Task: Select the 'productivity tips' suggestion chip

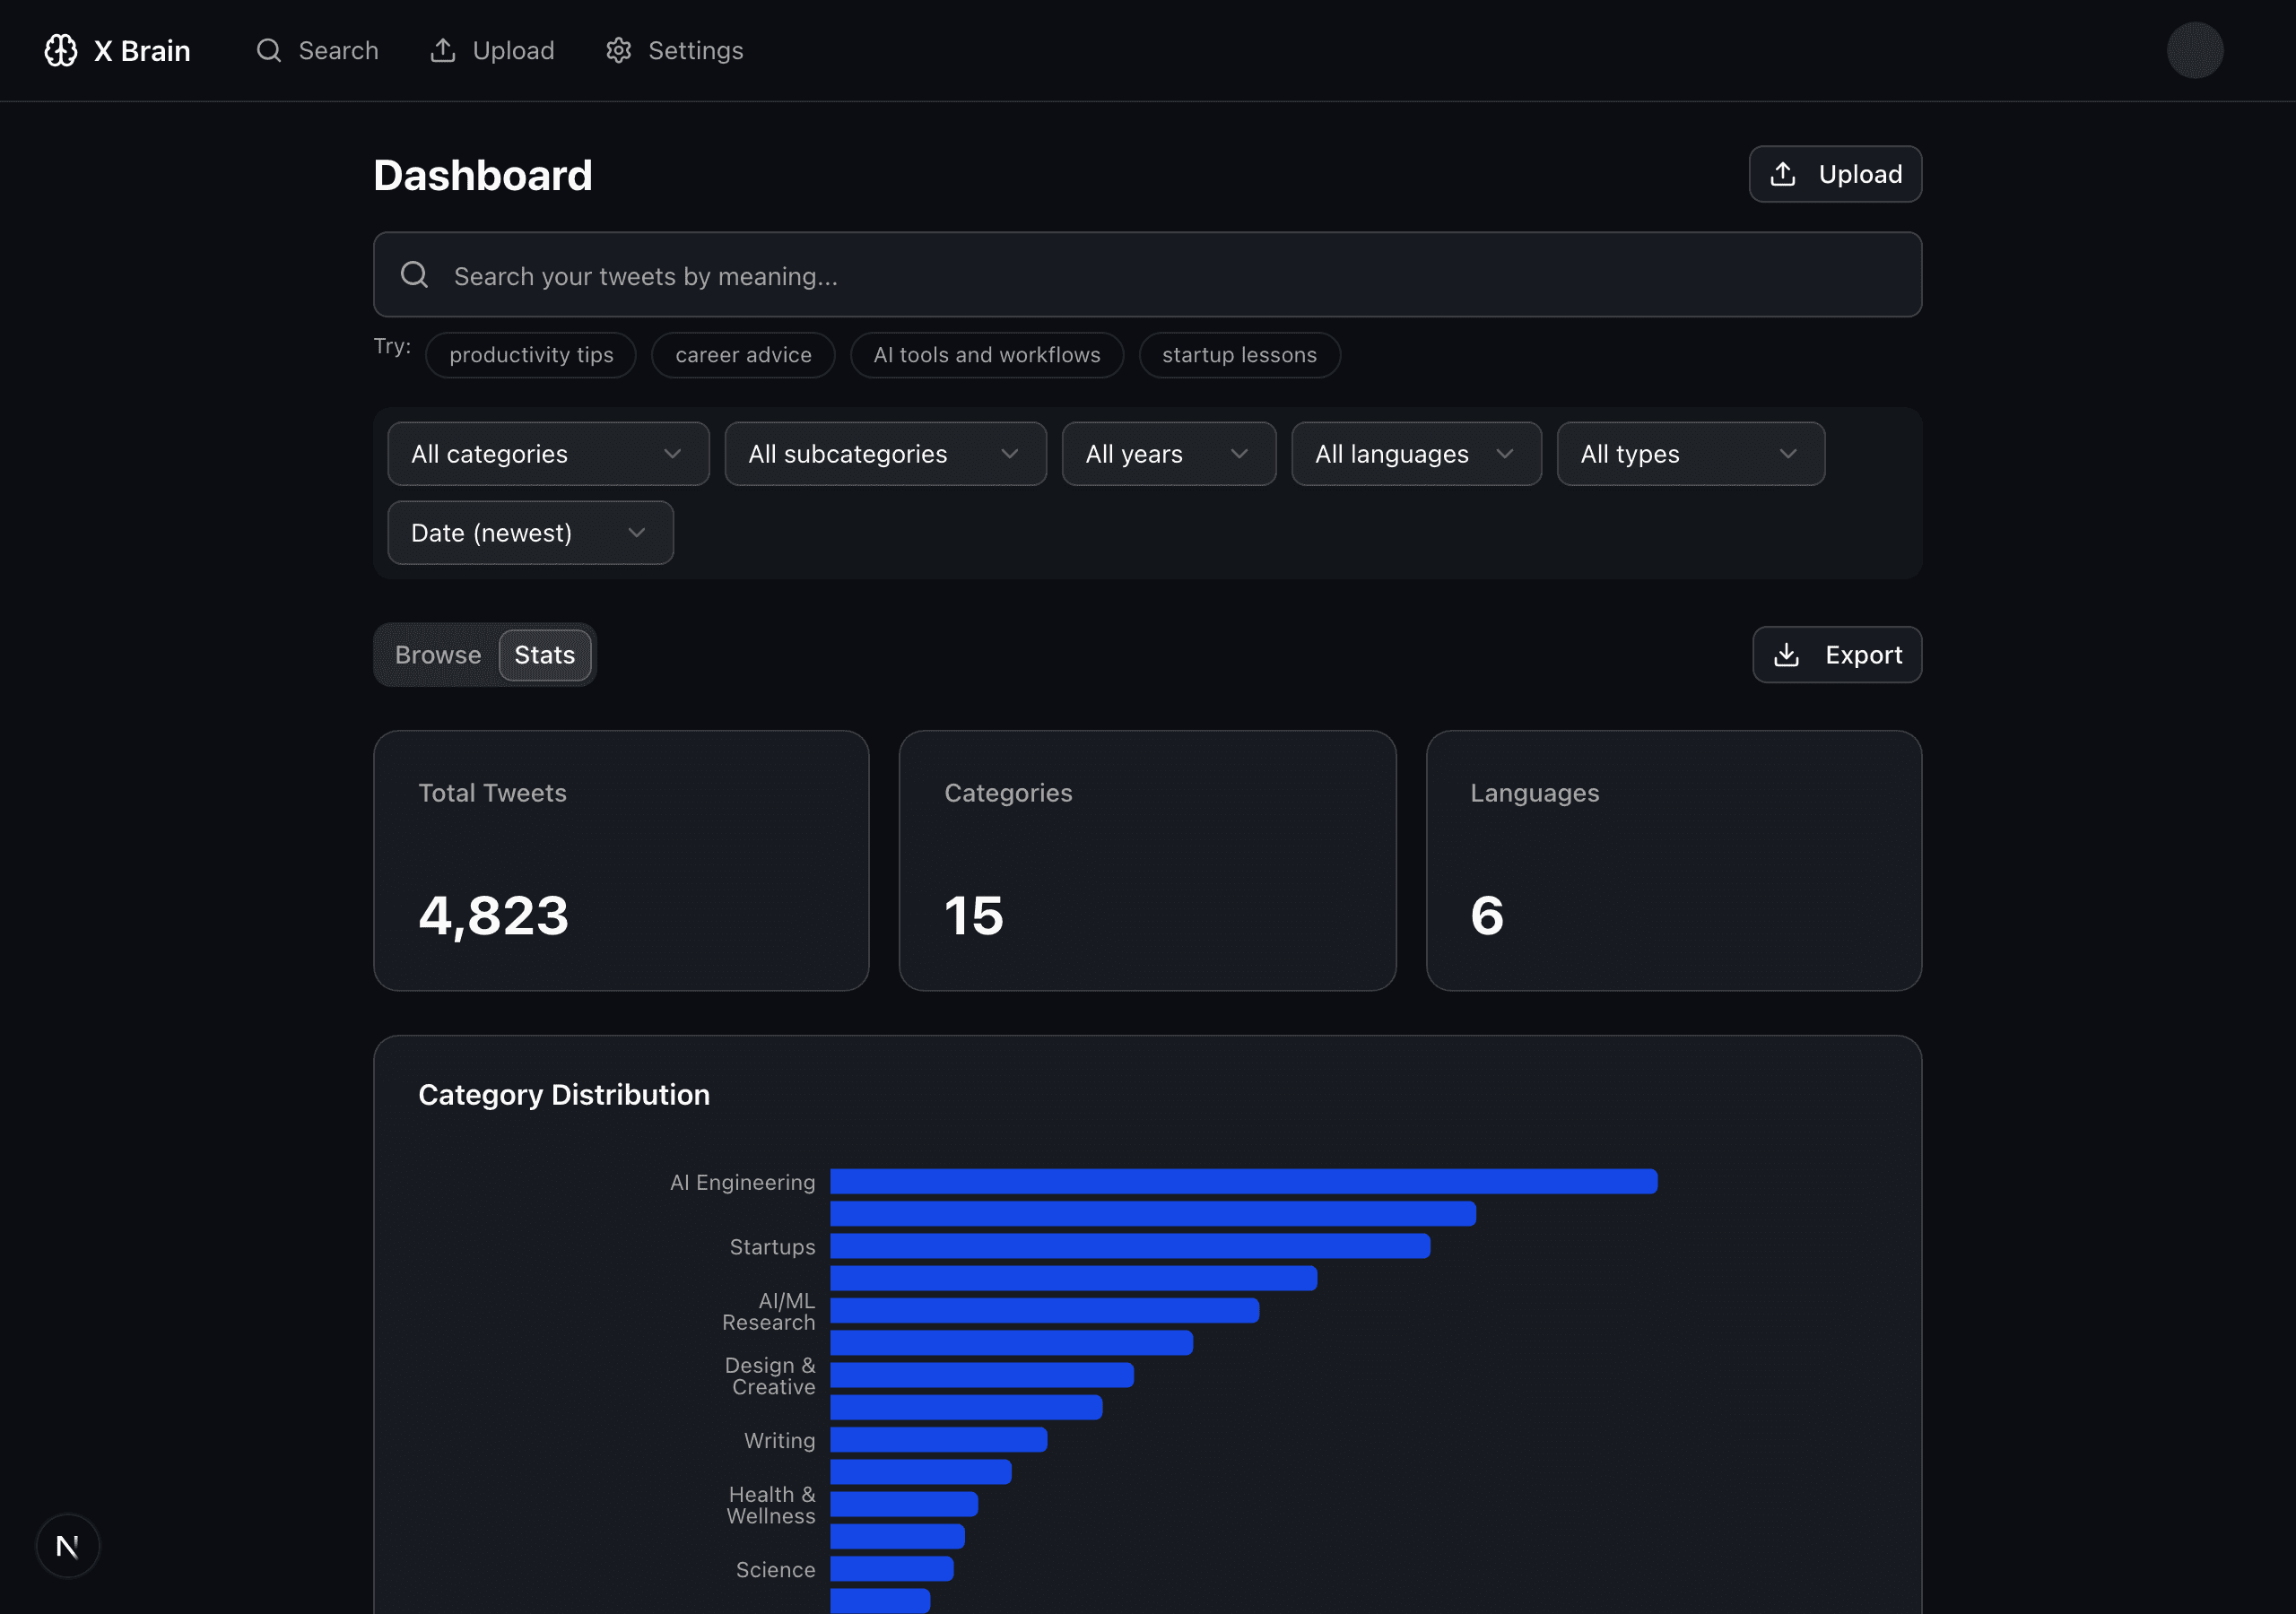Action: tap(531, 355)
